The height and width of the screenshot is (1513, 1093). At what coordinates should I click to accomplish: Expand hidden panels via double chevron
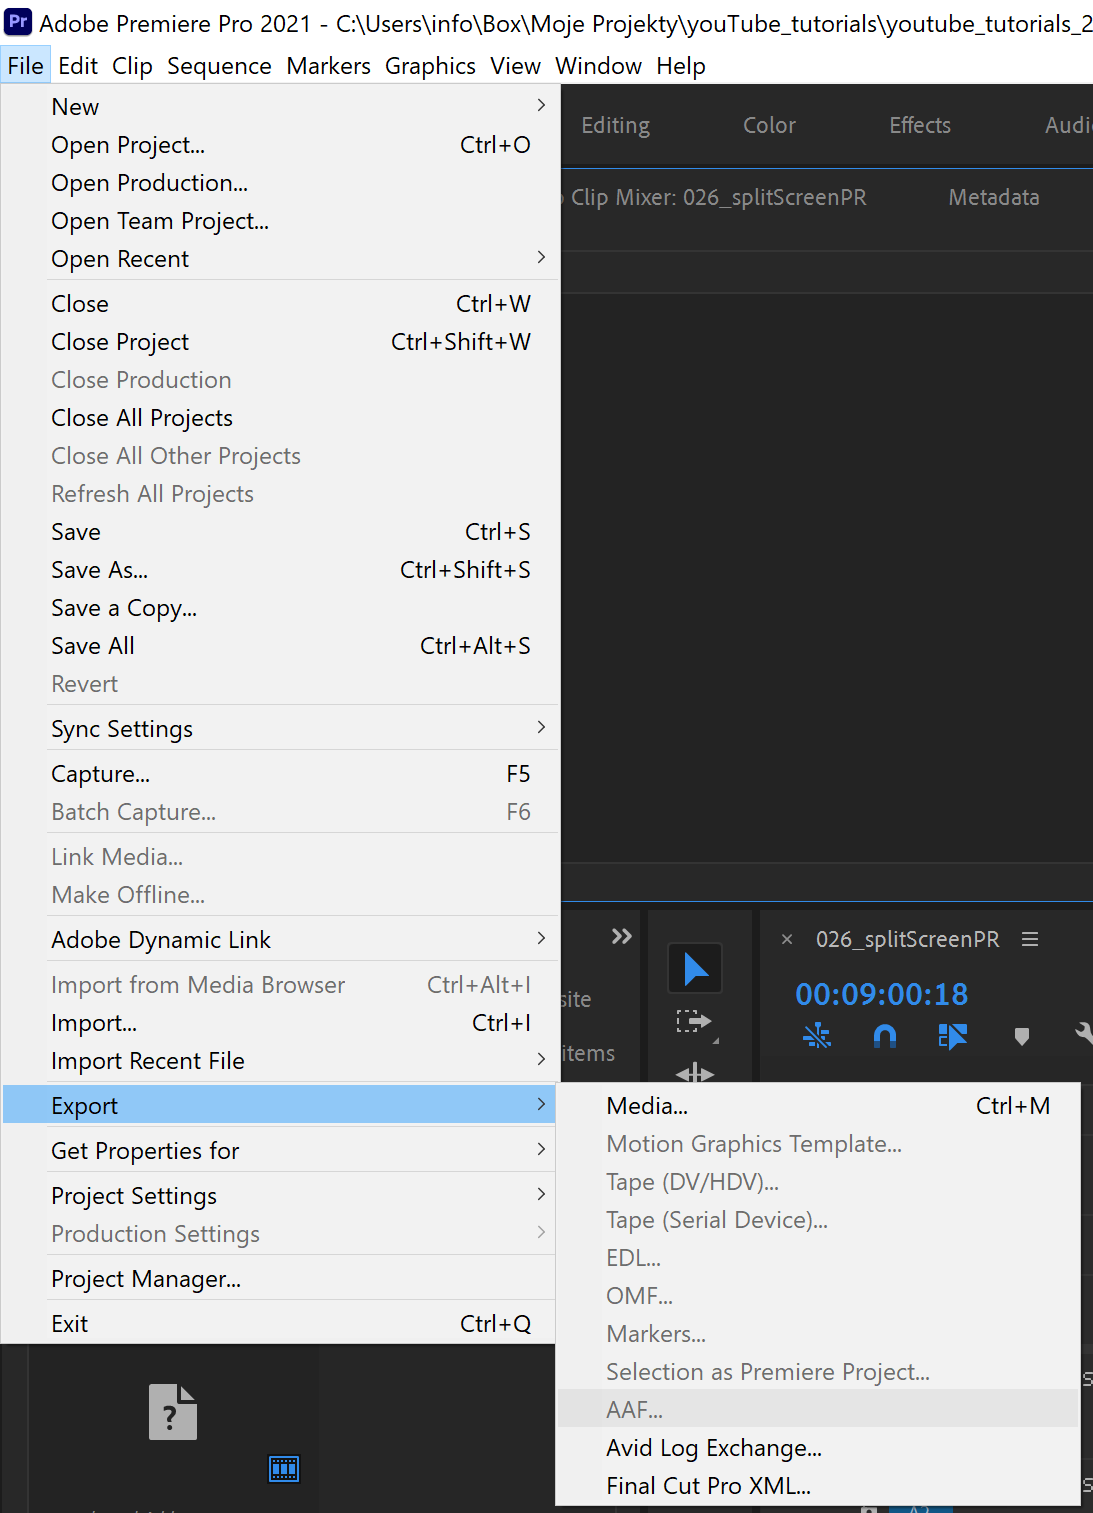tap(621, 936)
